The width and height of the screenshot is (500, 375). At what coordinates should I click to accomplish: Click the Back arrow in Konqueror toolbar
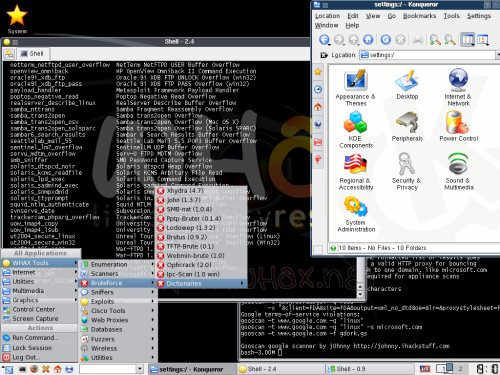[324, 40]
